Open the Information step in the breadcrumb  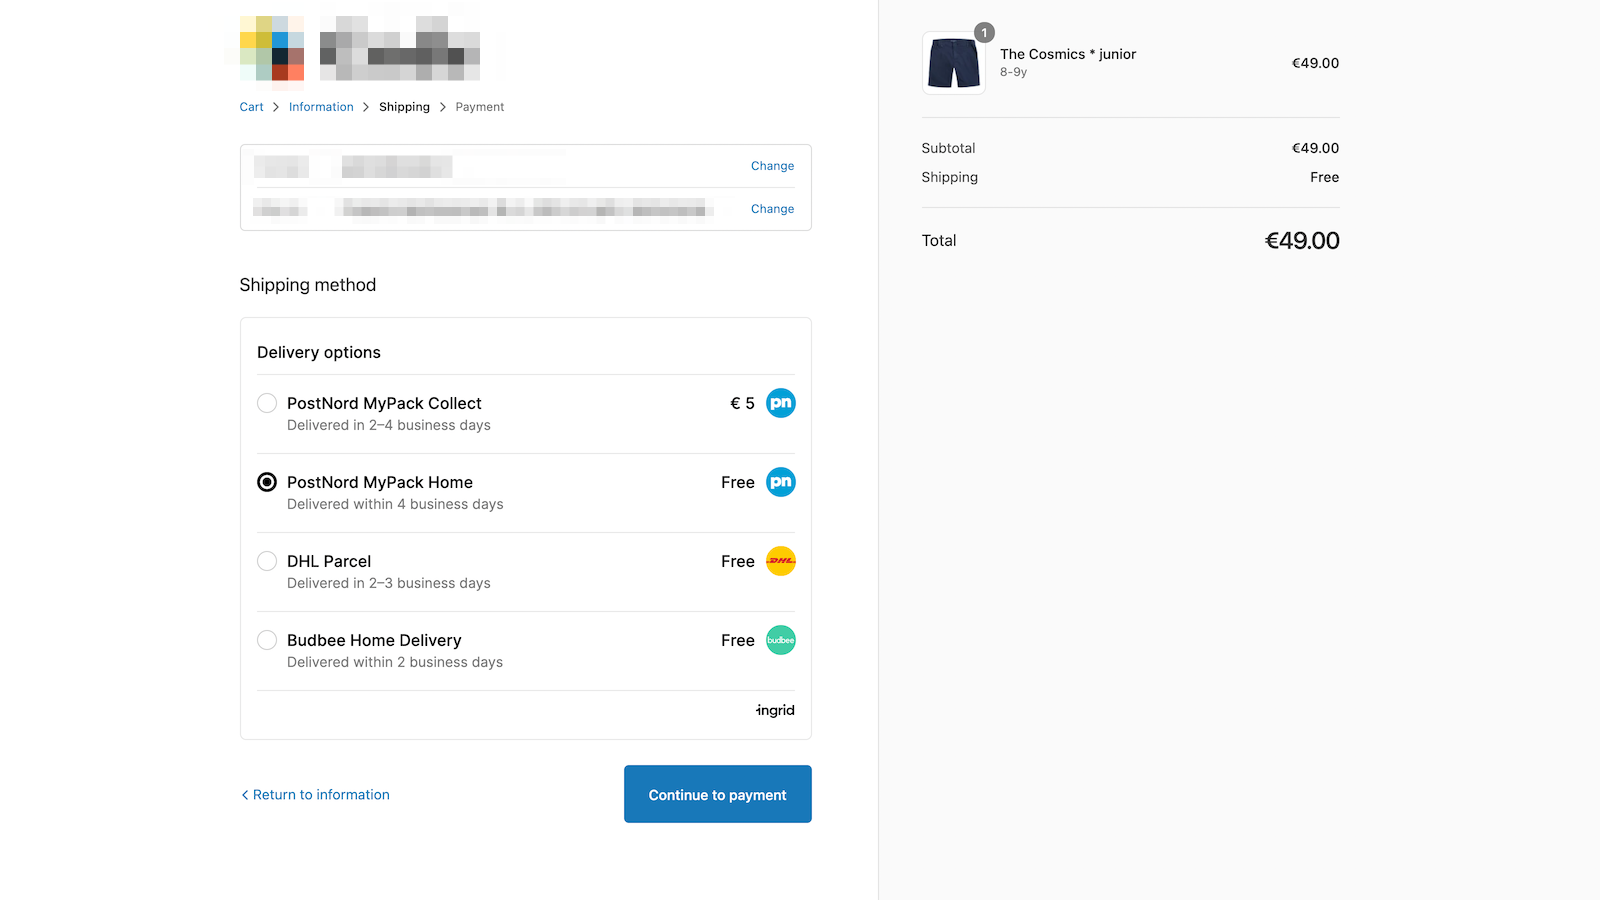point(321,106)
